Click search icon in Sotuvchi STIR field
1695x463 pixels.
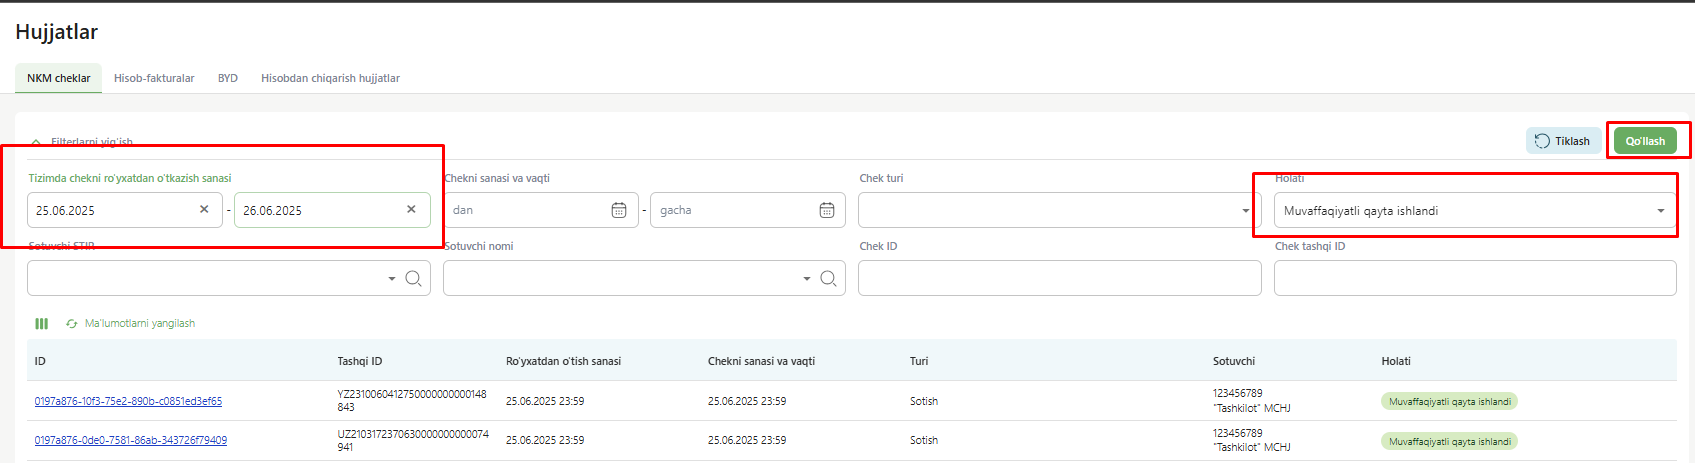(413, 279)
